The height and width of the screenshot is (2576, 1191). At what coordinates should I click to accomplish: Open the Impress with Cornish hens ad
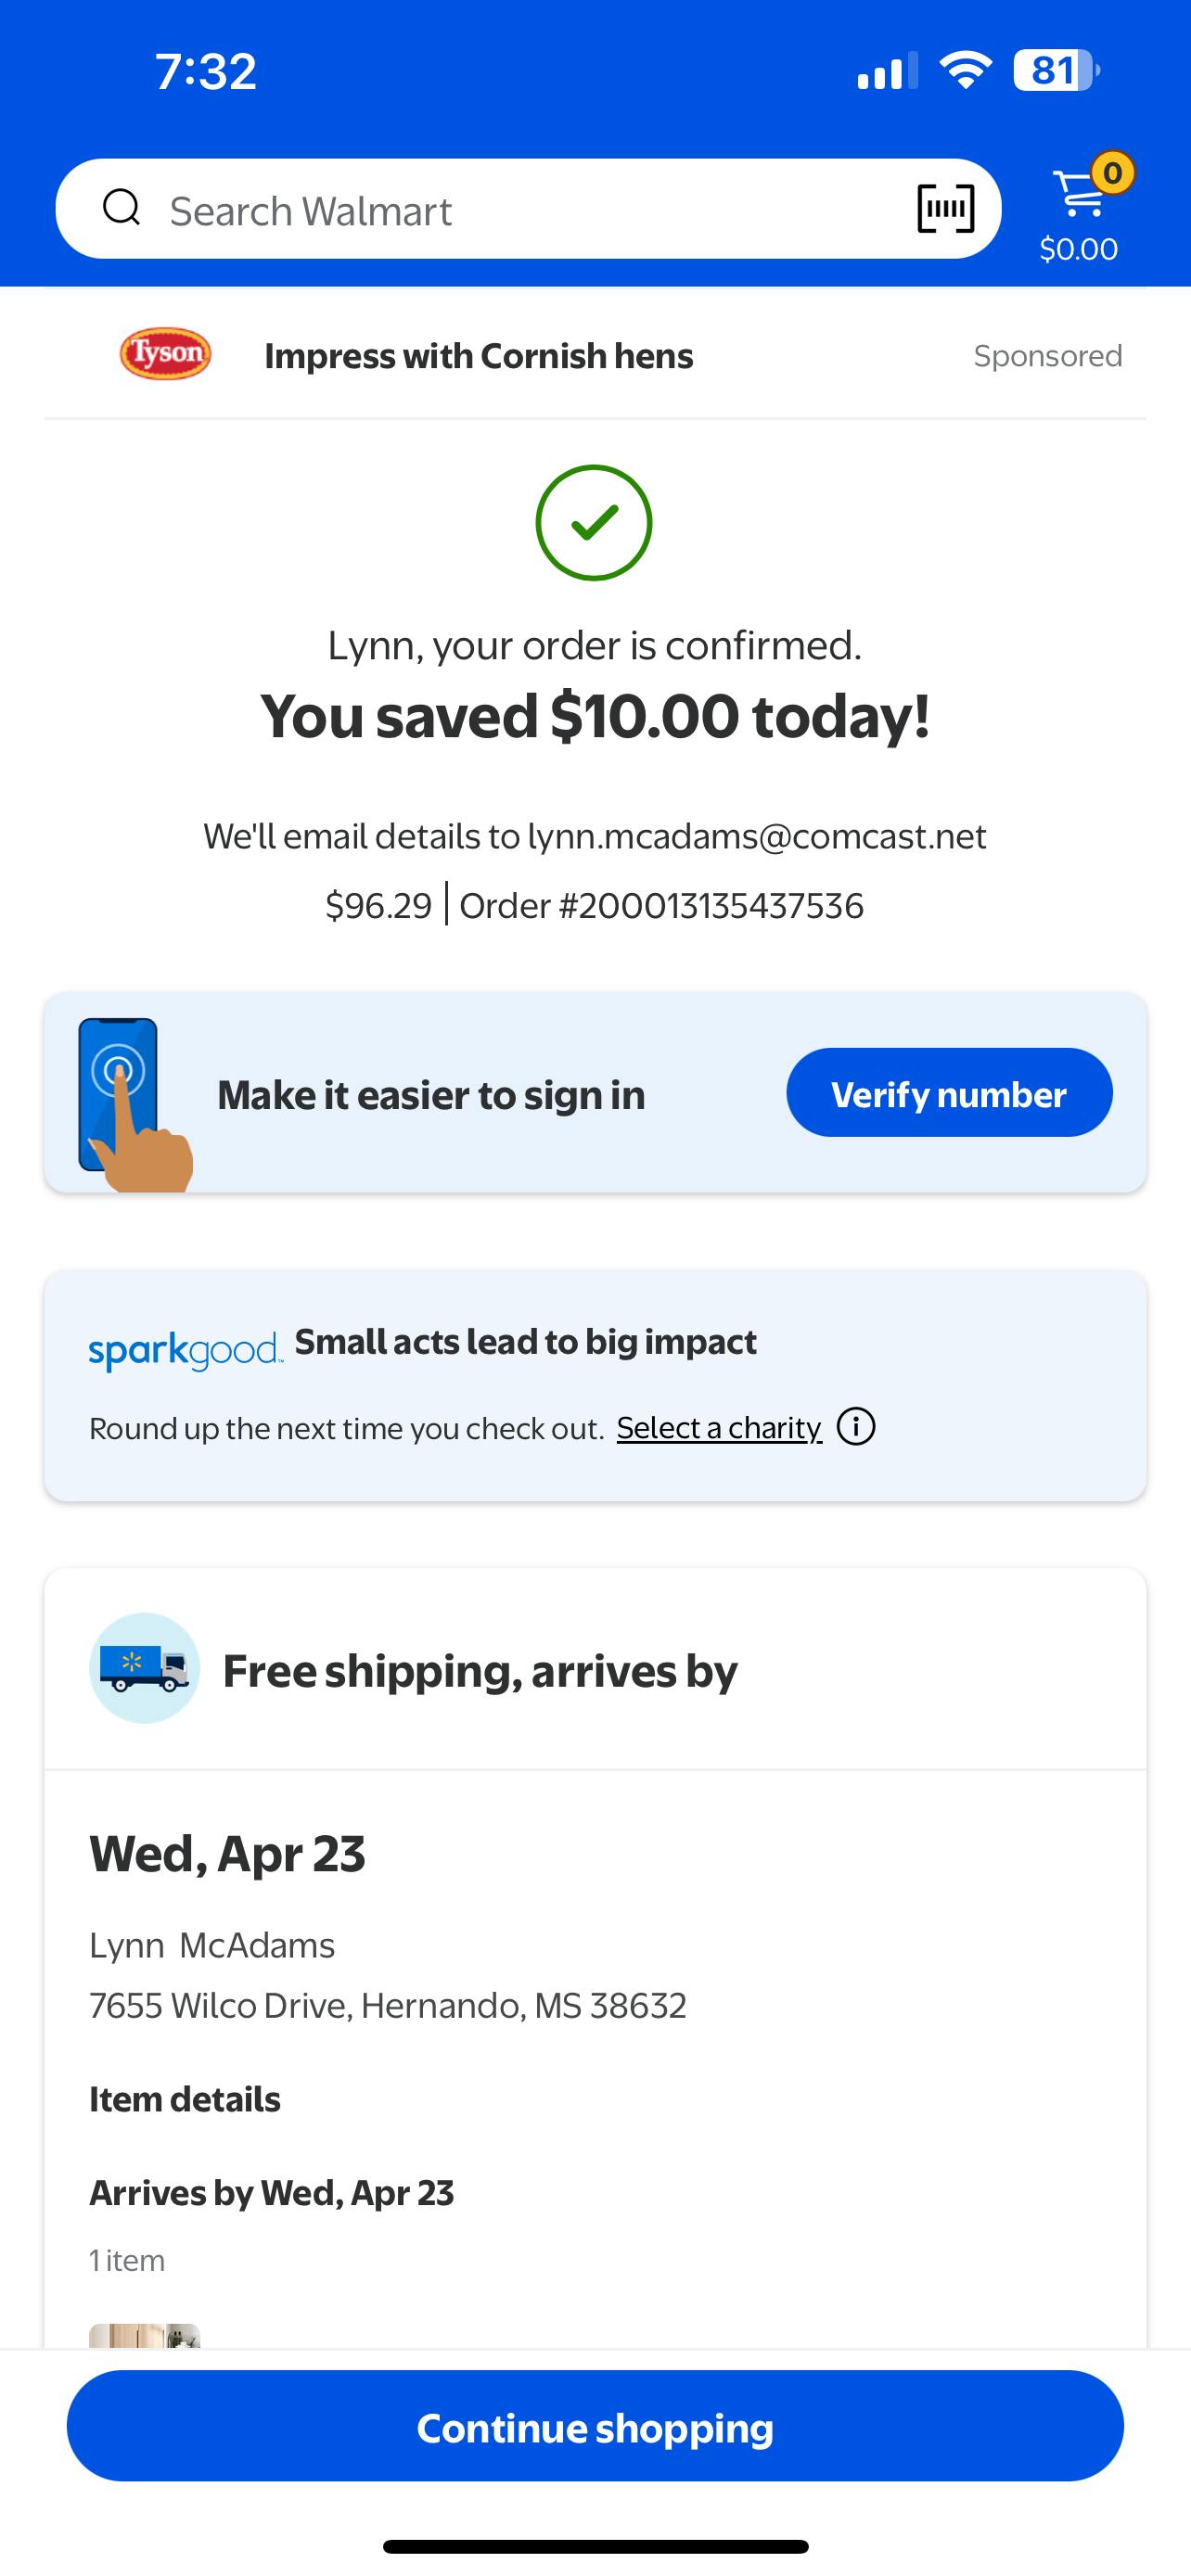click(x=479, y=356)
